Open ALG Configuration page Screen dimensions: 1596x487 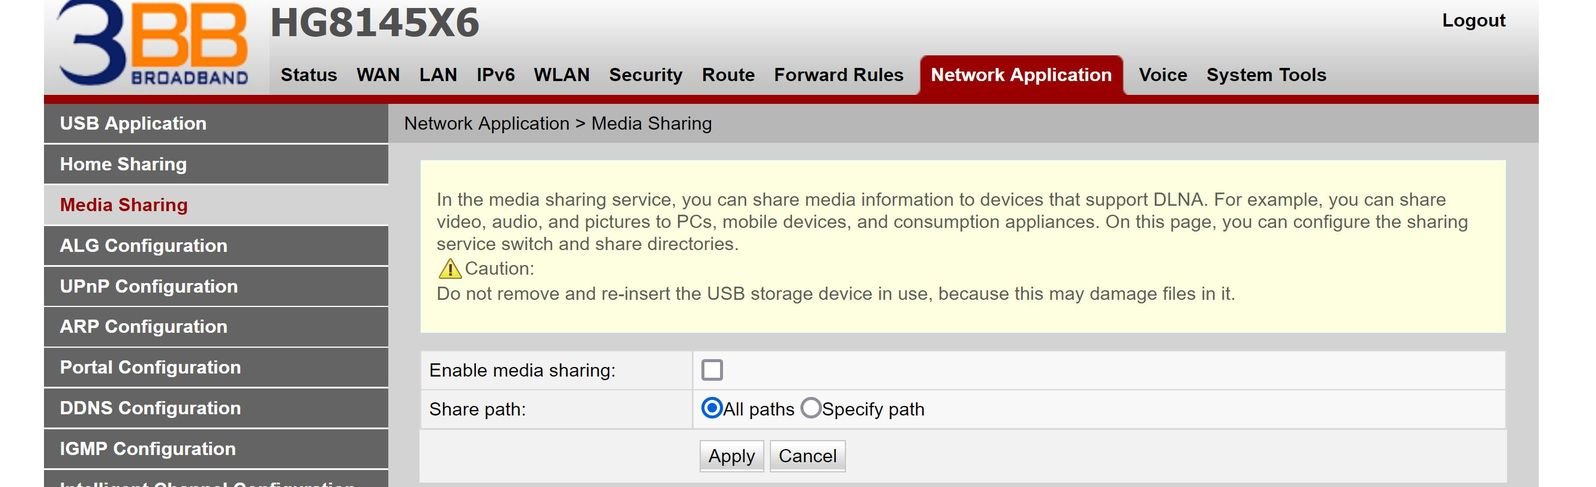[216, 245]
